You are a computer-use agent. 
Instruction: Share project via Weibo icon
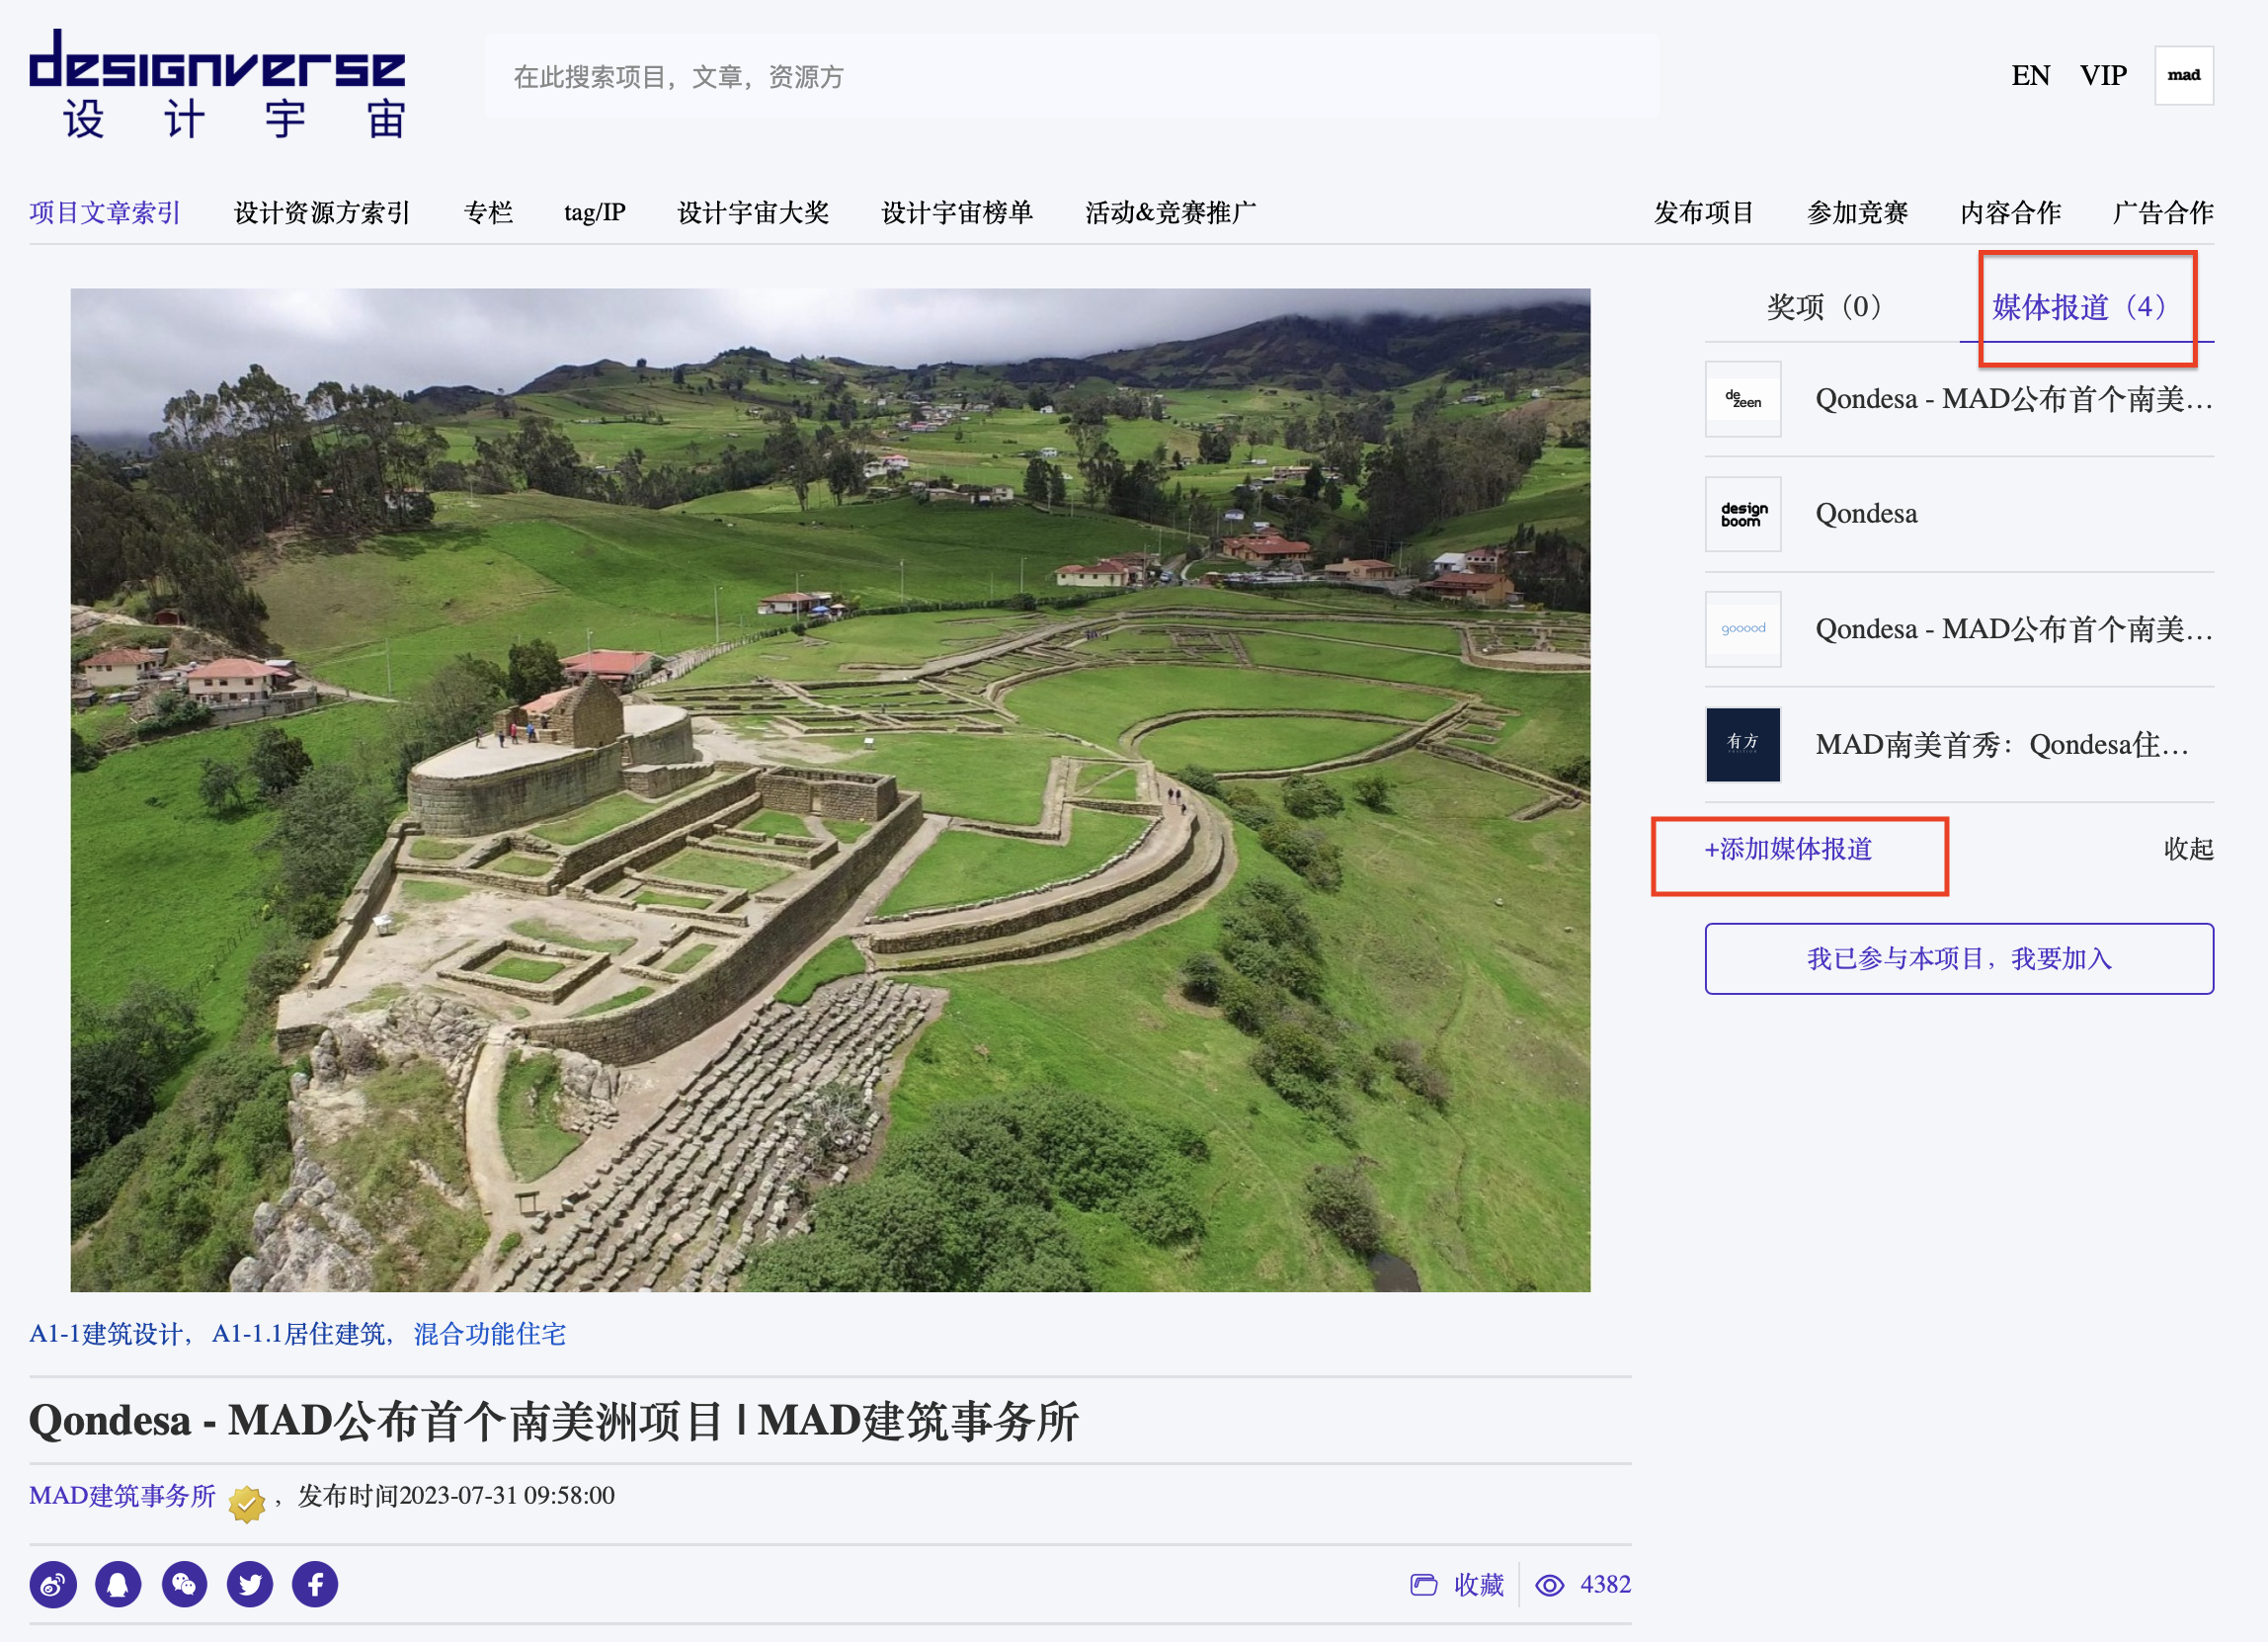tap(53, 1584)
